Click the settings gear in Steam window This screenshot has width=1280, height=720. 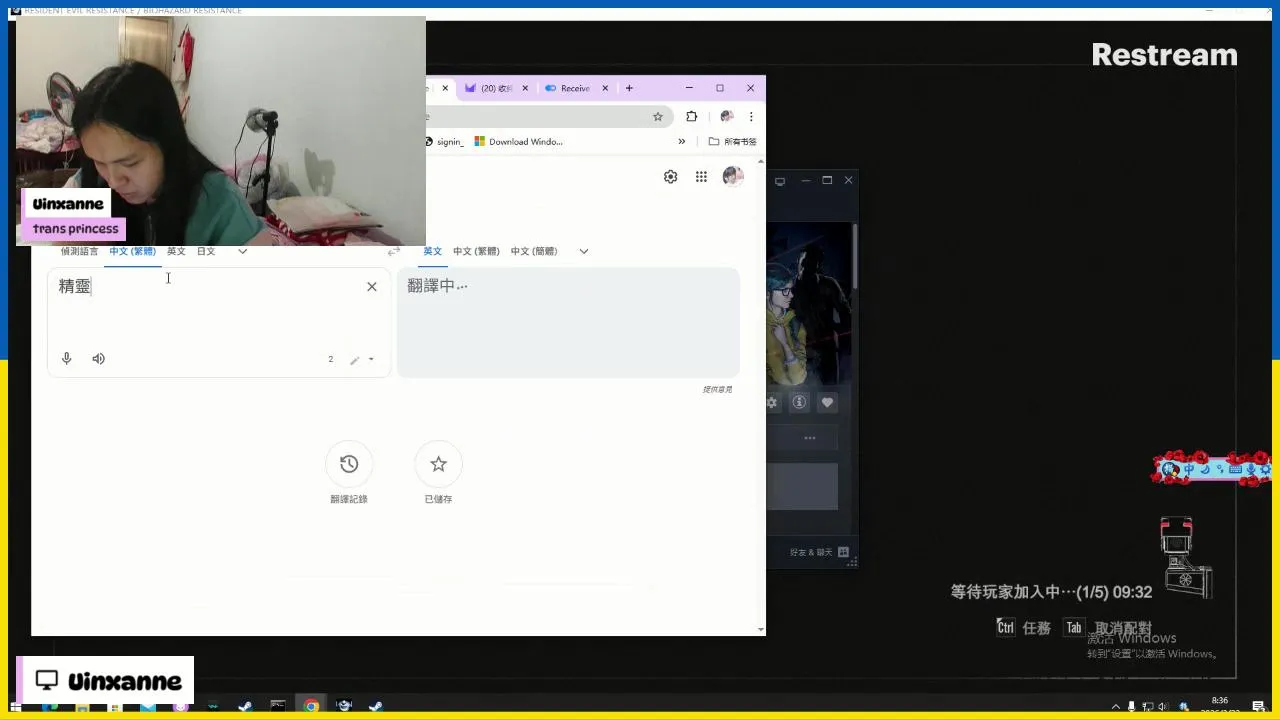(772, 403)
